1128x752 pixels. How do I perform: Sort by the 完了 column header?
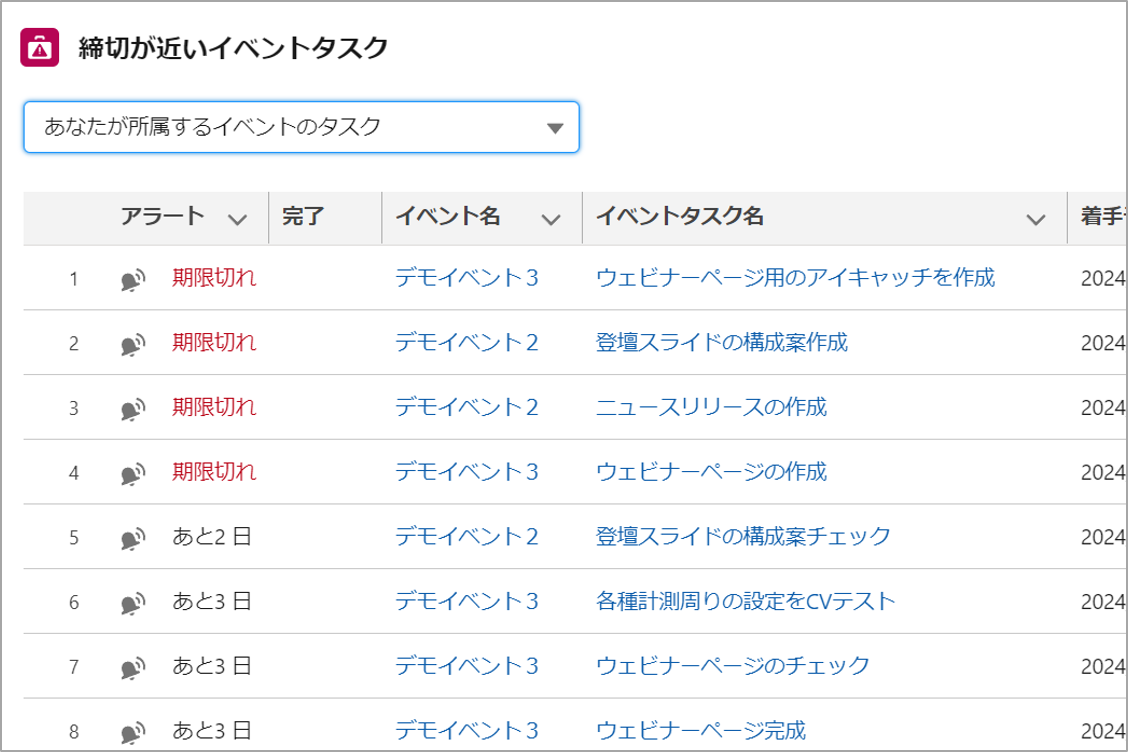coord(304,217)
